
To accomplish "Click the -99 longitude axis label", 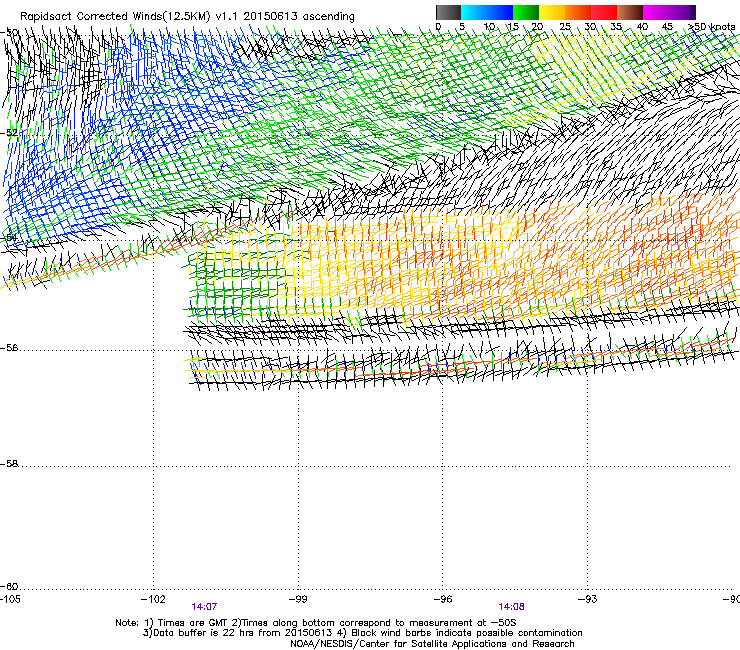I will click(298, 599).
